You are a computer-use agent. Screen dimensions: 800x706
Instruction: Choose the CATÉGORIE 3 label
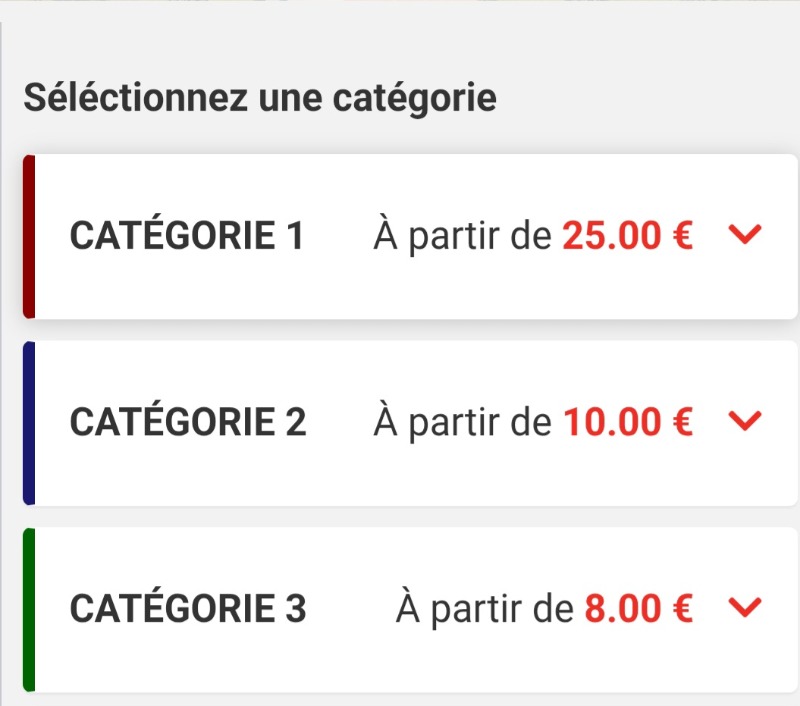click(x=187, y=608)
